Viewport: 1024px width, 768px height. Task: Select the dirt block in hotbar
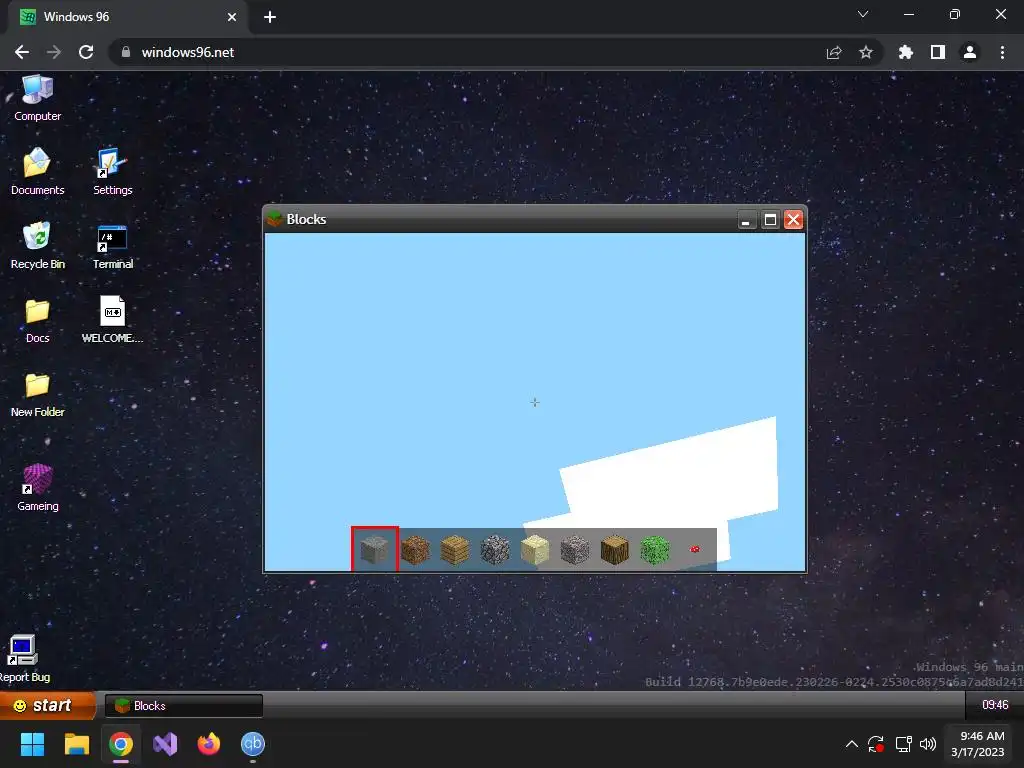(x=415, y=550)
